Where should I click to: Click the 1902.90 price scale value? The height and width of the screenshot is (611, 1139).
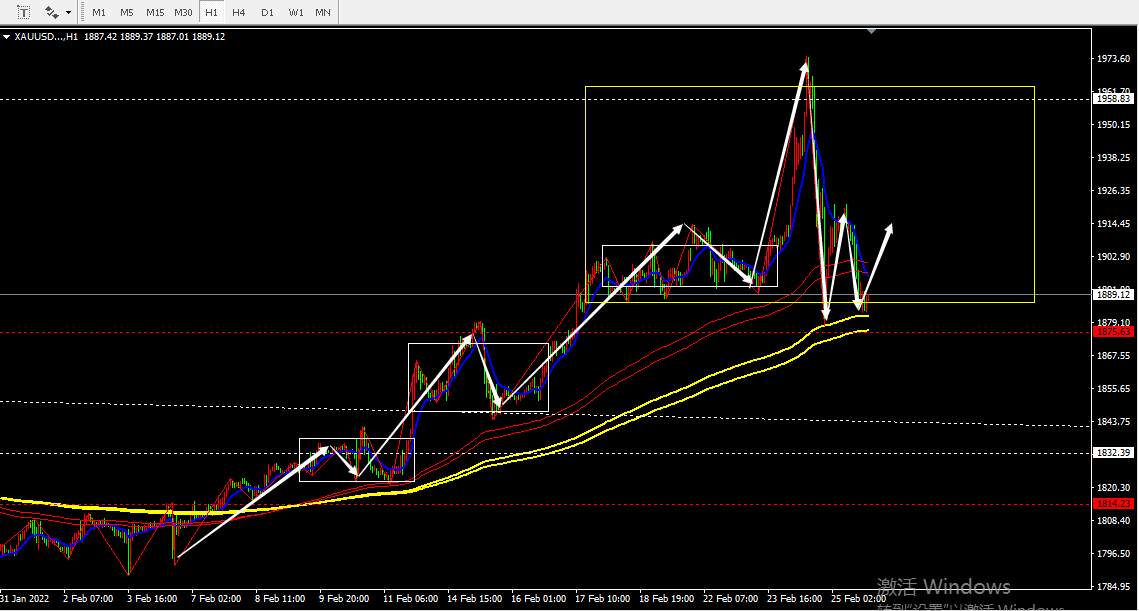[1113, 256]
